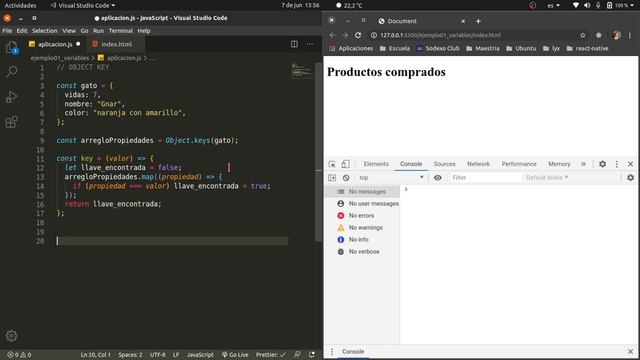
Task: Switch to Network tab in DevTools
Action: (478, 164)
